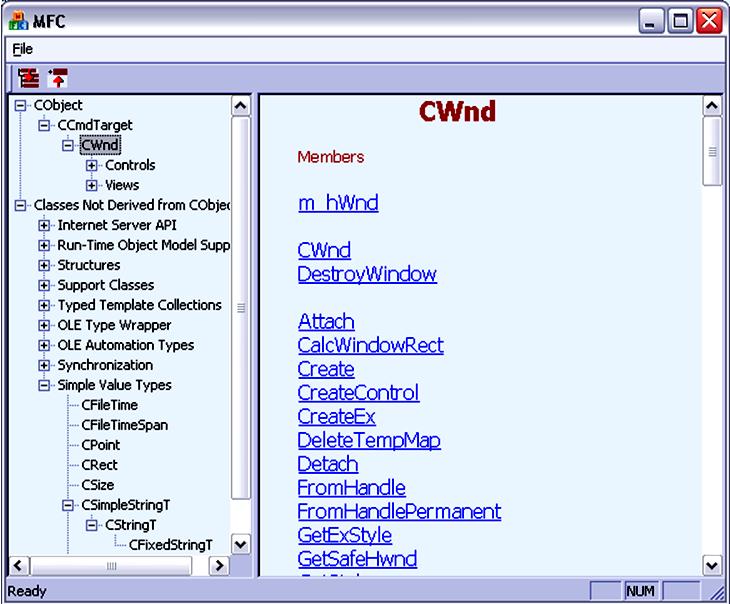This screenshot has height=604, width=730.
Task: Select the CWnd tree item
Action: point(100,145)
